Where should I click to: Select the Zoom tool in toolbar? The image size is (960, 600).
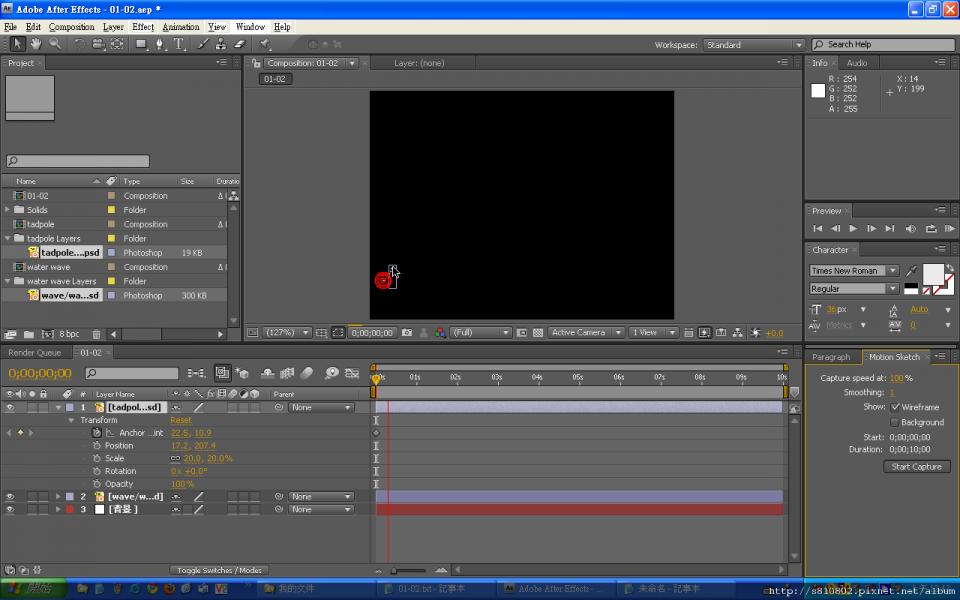coord(55,44)
